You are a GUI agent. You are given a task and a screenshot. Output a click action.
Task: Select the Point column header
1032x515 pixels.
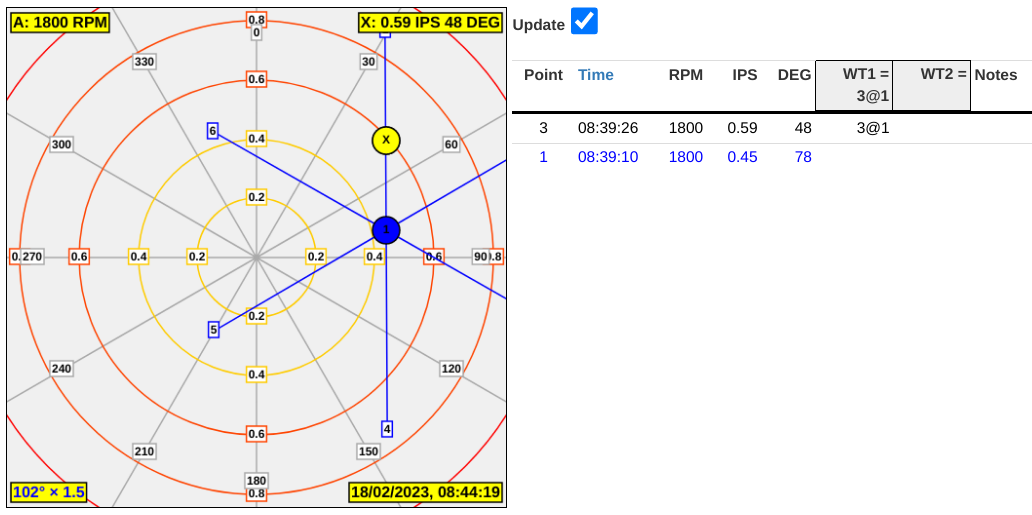(x=543, y=75)
